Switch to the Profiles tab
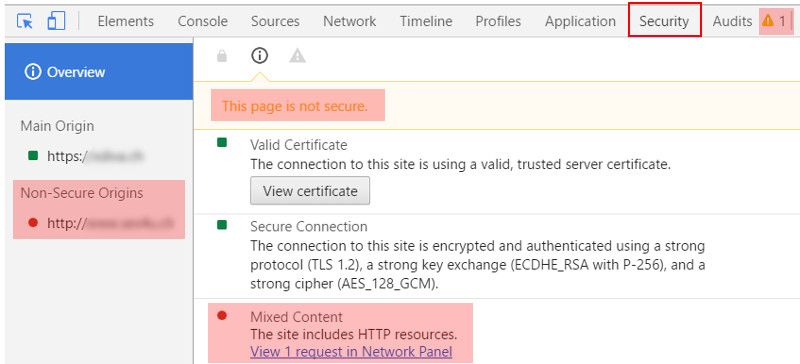800x364 pixels. pyautogui.click(x=498, y=21)
